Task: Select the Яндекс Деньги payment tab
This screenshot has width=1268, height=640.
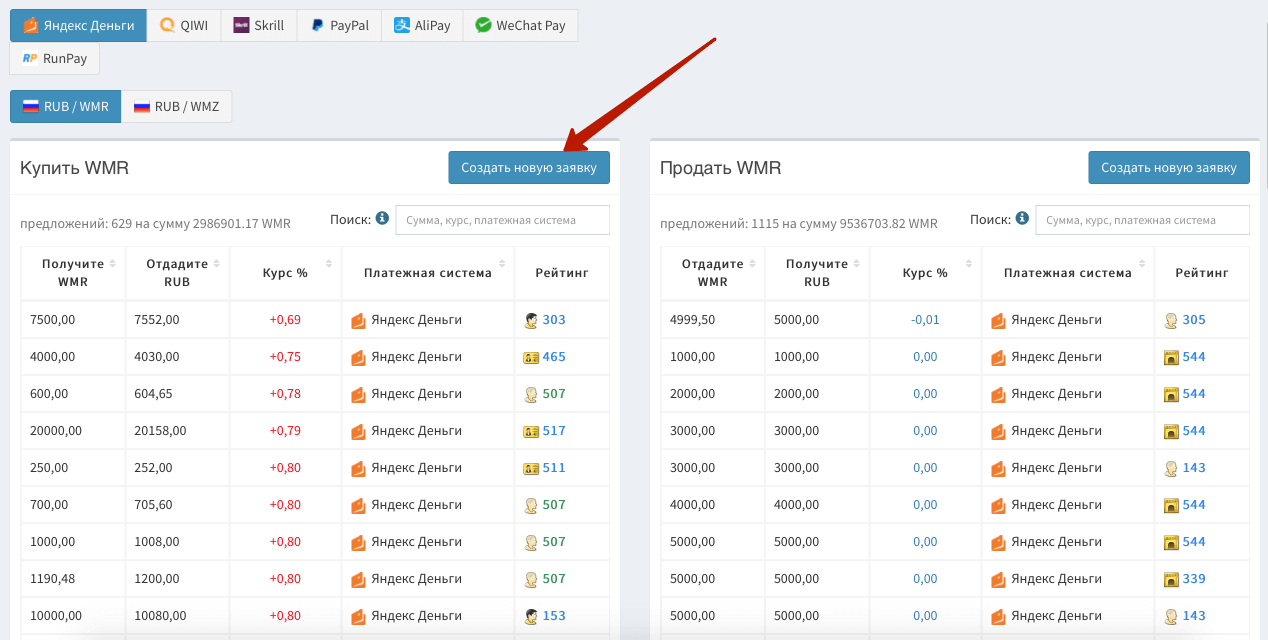Action: point(78,25)
